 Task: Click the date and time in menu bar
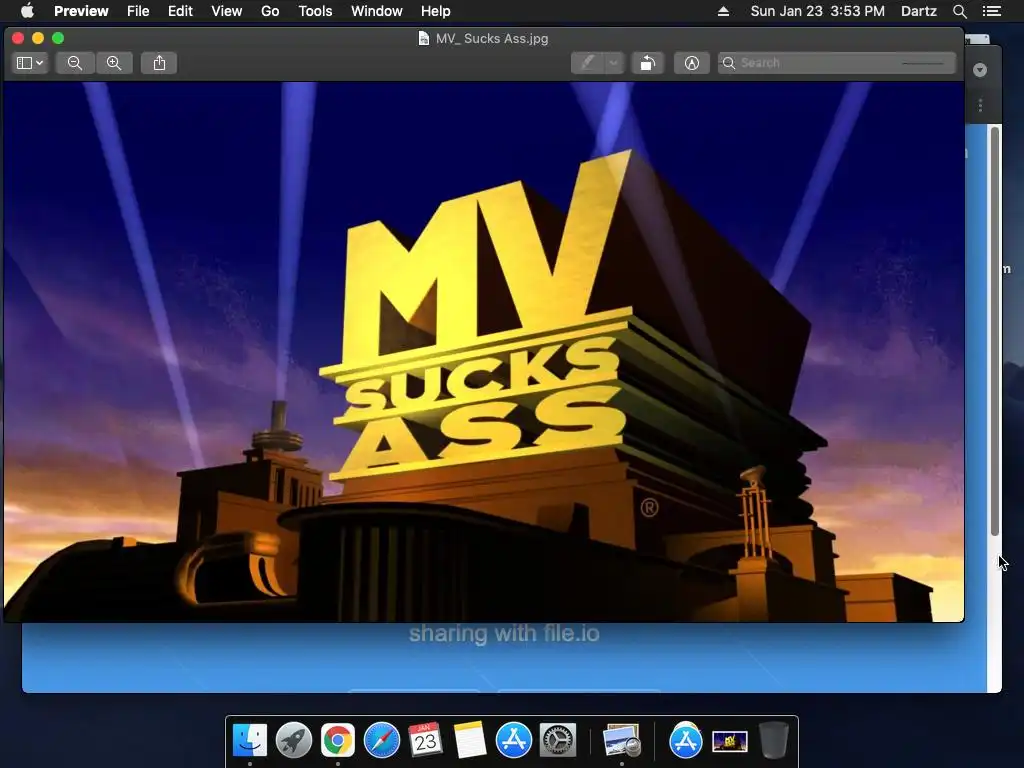818,11
